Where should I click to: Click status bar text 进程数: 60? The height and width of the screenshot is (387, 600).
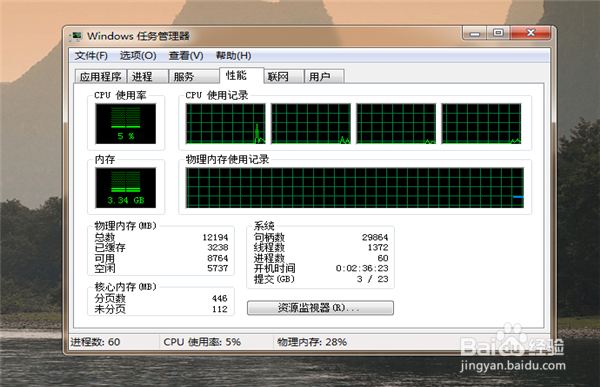tap(95, 342)
